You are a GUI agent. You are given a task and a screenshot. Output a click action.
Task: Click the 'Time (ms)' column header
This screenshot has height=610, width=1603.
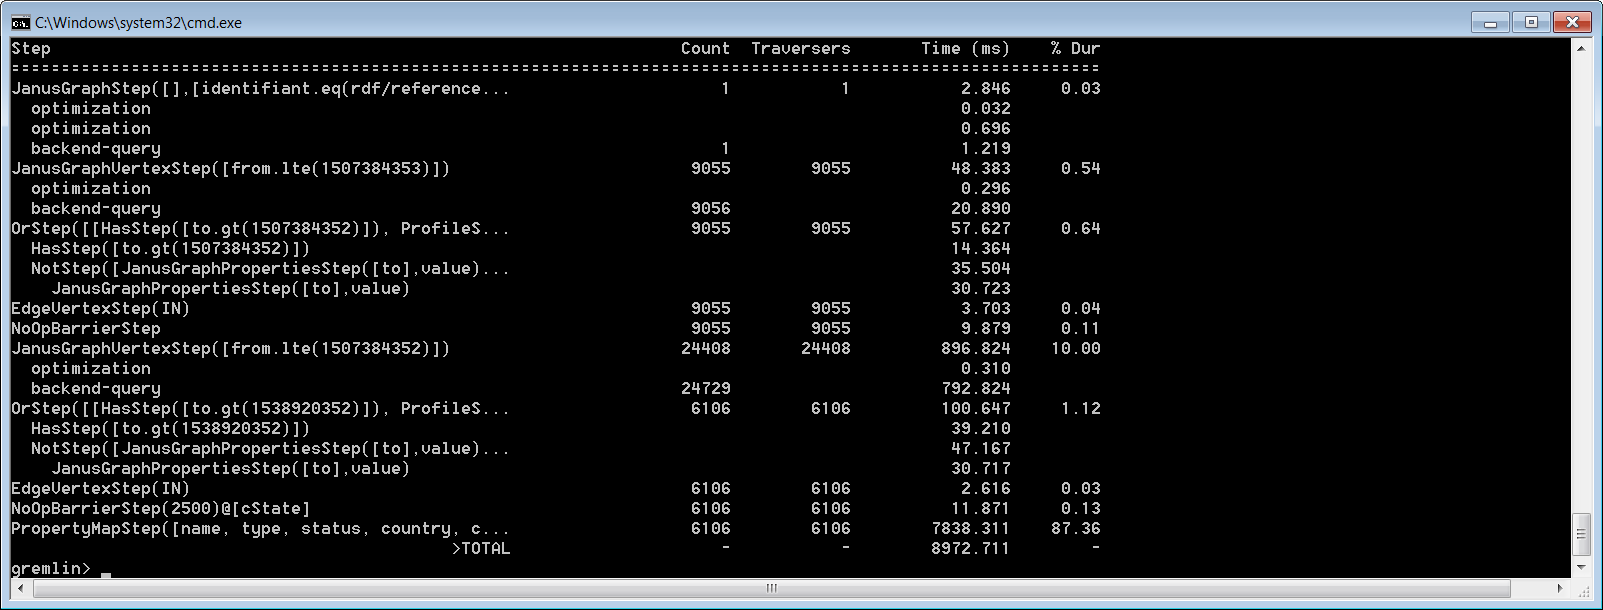click(x=965, y=48)
